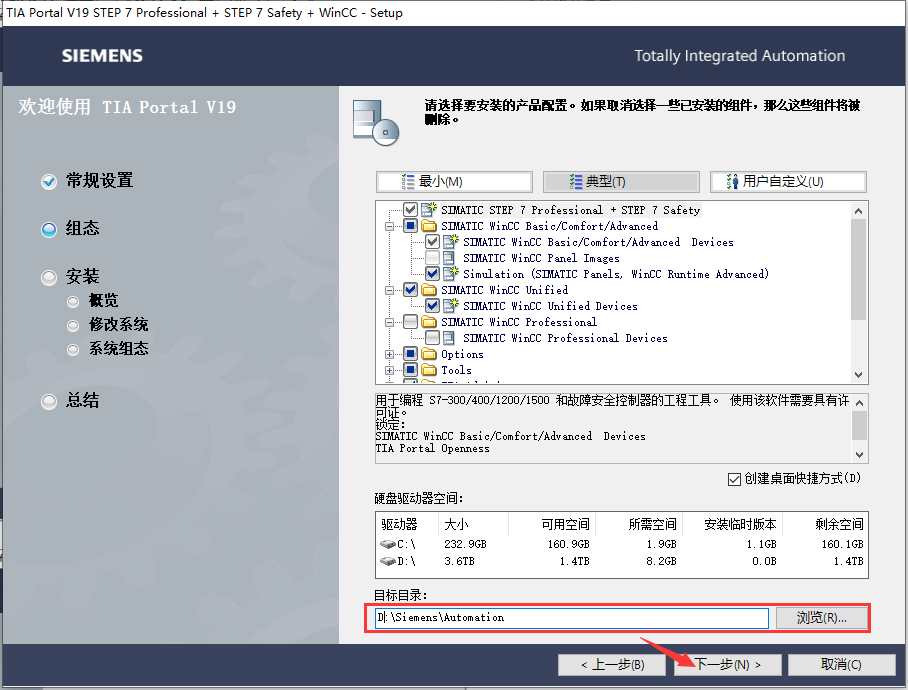Image resolution: width=908 pixels, height=690 pixels.
Task: Collapse the SIMATIC WinCC Basic/Comfort/Advanced node
Action: tap(389, 225)
